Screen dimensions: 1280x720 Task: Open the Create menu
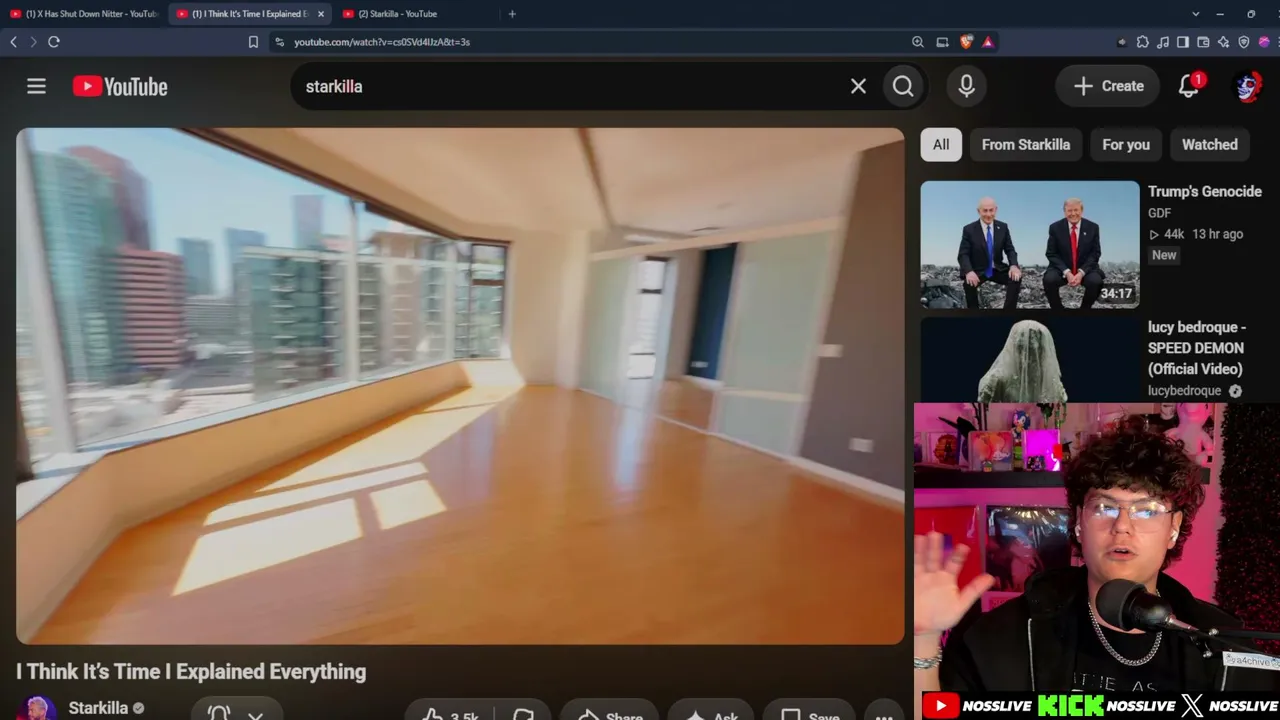pyautogui.click(x=1108, y=86)
